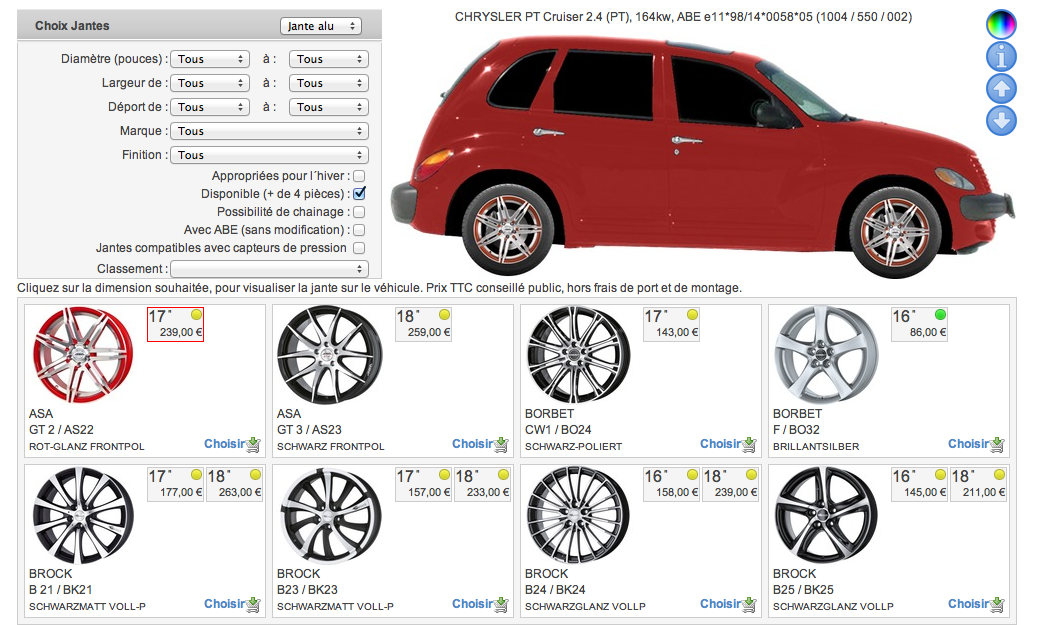
Task: Click the cart icon for BROCK B24
Action: pos(749,604)
